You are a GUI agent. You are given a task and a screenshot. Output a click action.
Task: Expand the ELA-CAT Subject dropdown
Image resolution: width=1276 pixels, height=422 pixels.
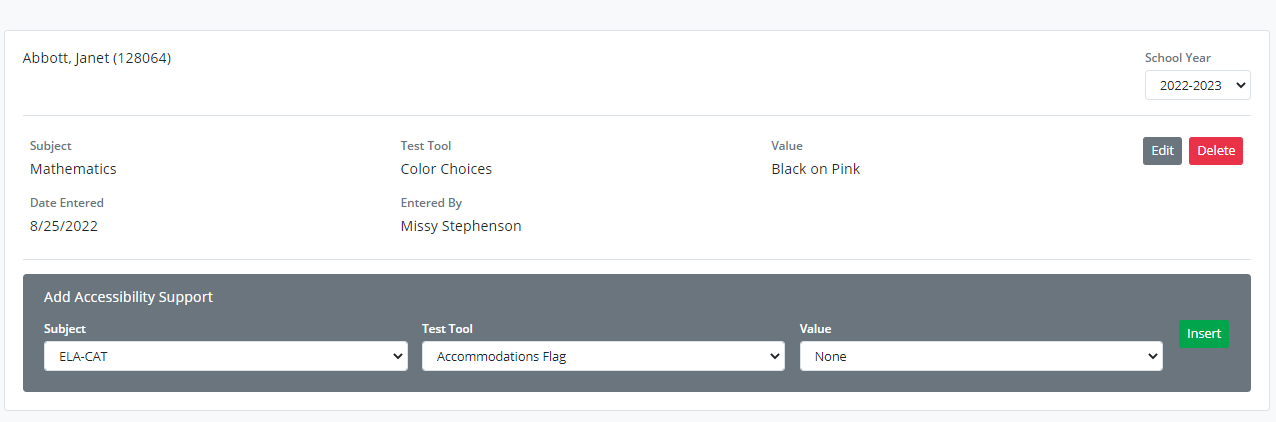pyautogui.click(x=225, y=356)
